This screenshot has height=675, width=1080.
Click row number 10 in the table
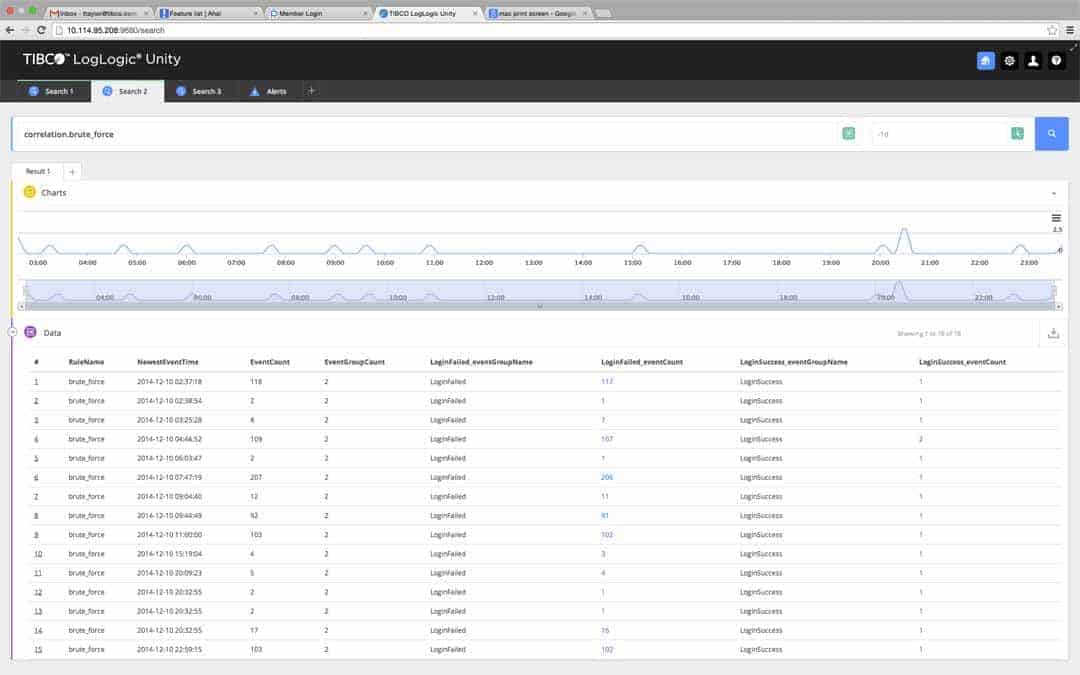[38, 554]
